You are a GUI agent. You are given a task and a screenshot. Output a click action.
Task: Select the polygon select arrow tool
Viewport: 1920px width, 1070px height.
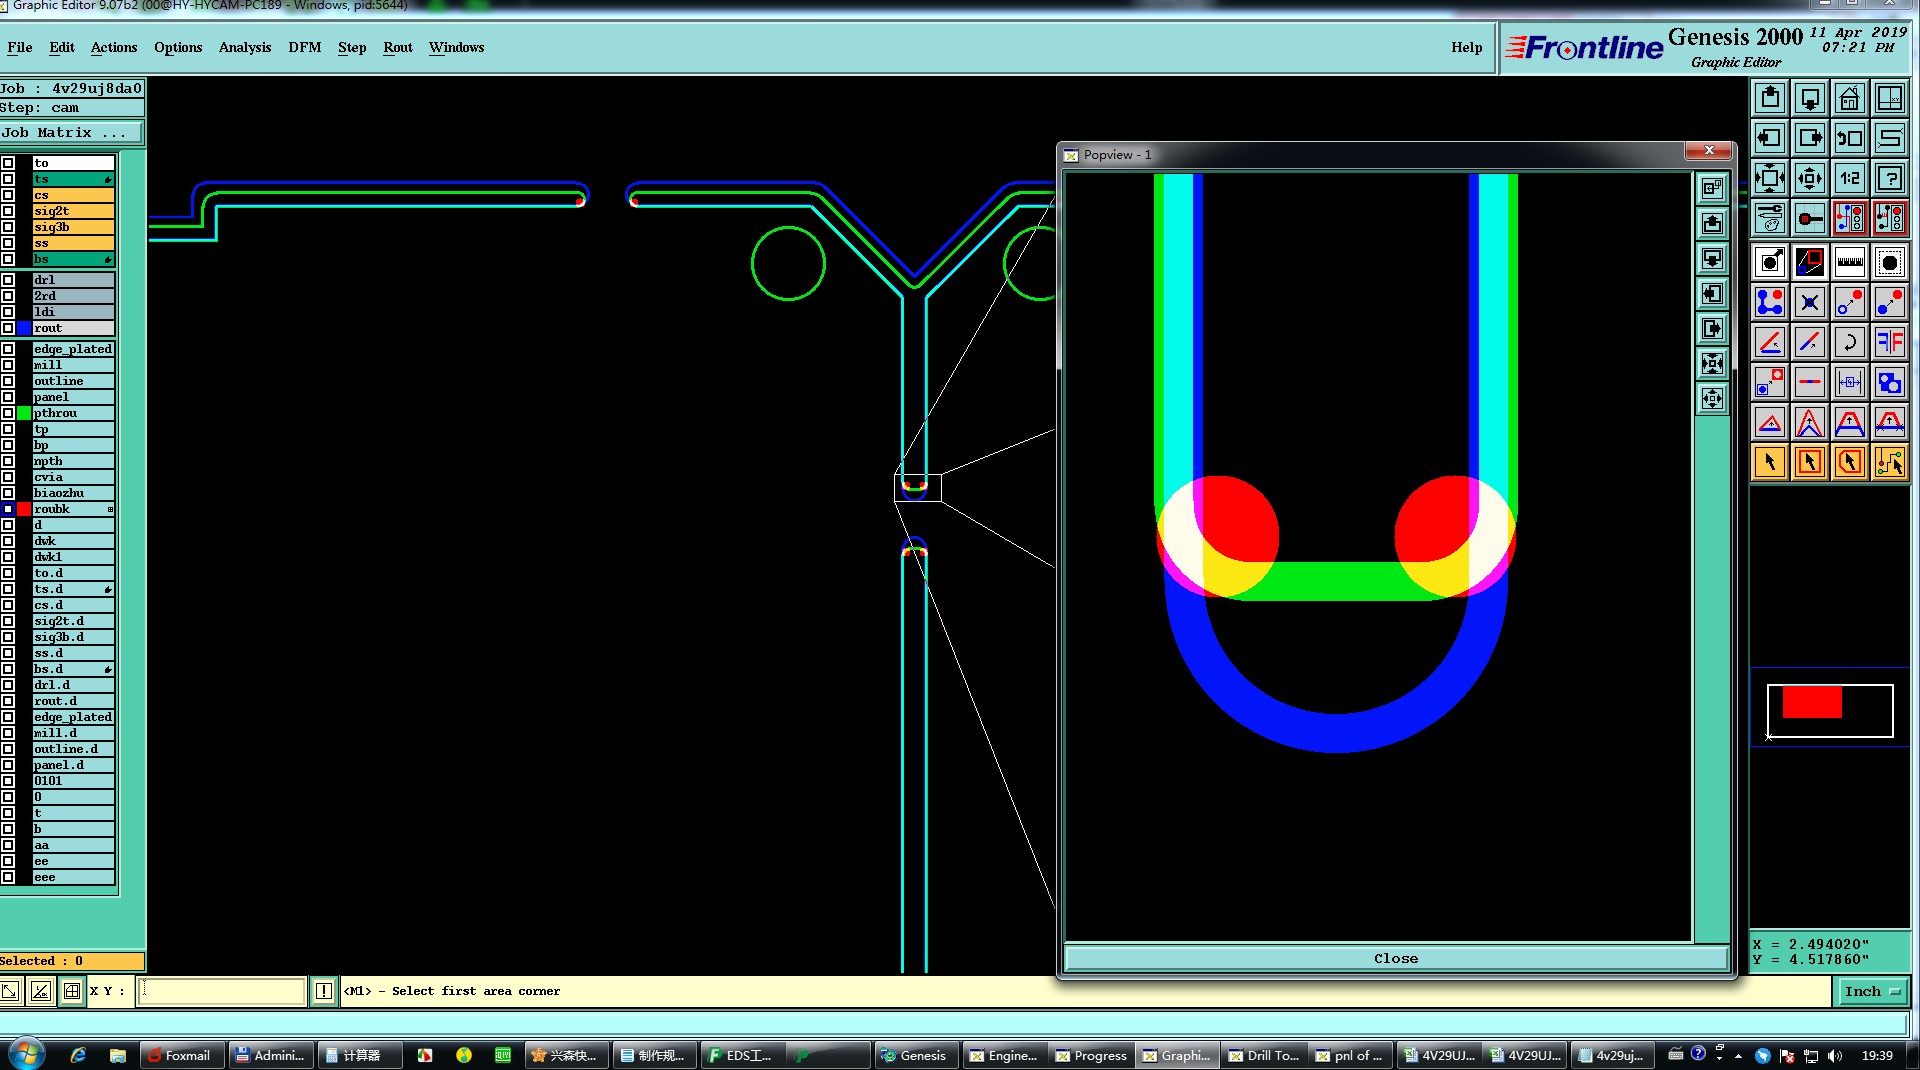point(1850,462)
